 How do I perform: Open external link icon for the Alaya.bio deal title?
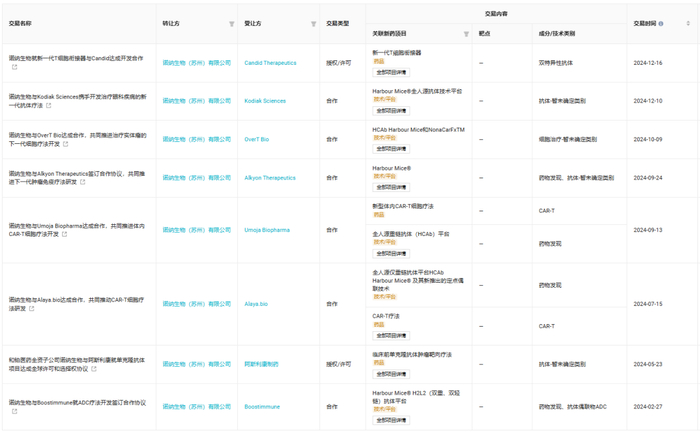point(32,308)
